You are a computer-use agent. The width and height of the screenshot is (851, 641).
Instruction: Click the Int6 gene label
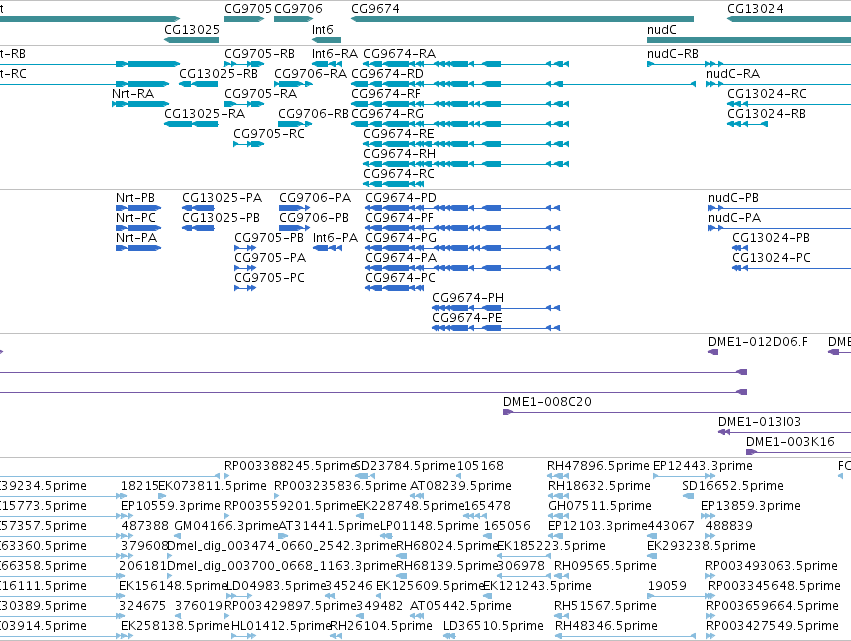pos(322,29)
